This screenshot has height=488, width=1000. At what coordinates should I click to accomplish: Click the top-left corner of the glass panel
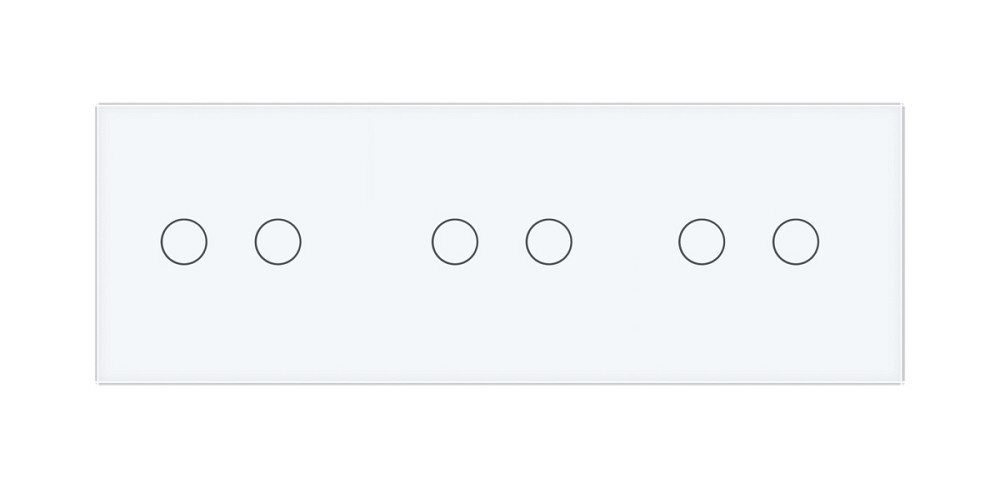[x=99, y=105]
